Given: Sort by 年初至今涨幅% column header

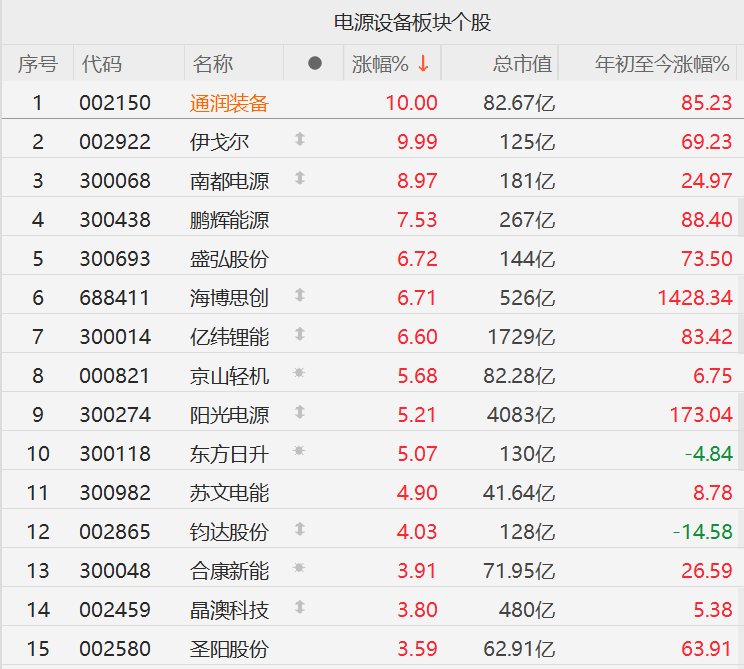Looking at the screenshot, I should (x=663, y=64).
